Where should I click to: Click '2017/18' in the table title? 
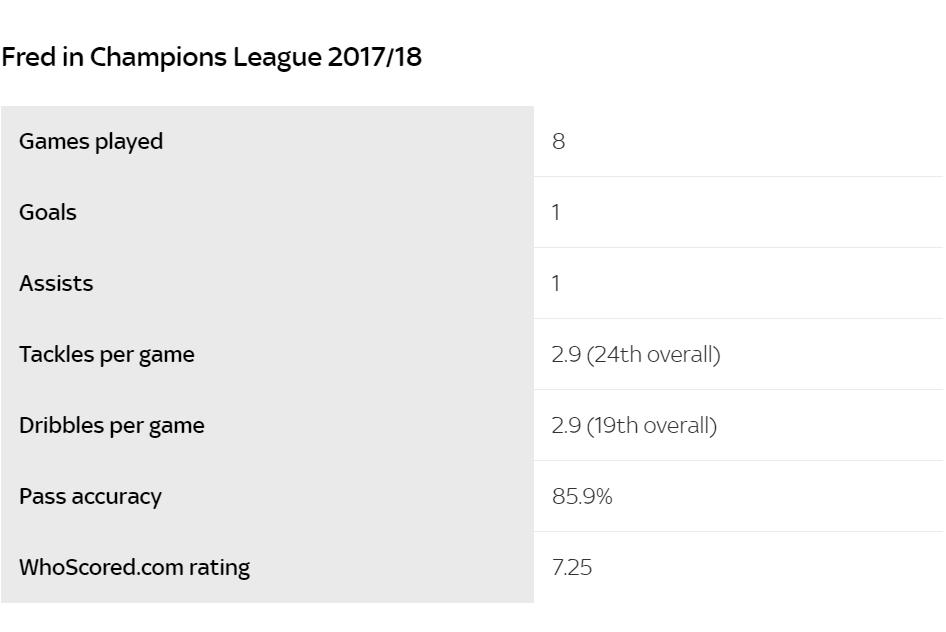[x=375, y=58]
